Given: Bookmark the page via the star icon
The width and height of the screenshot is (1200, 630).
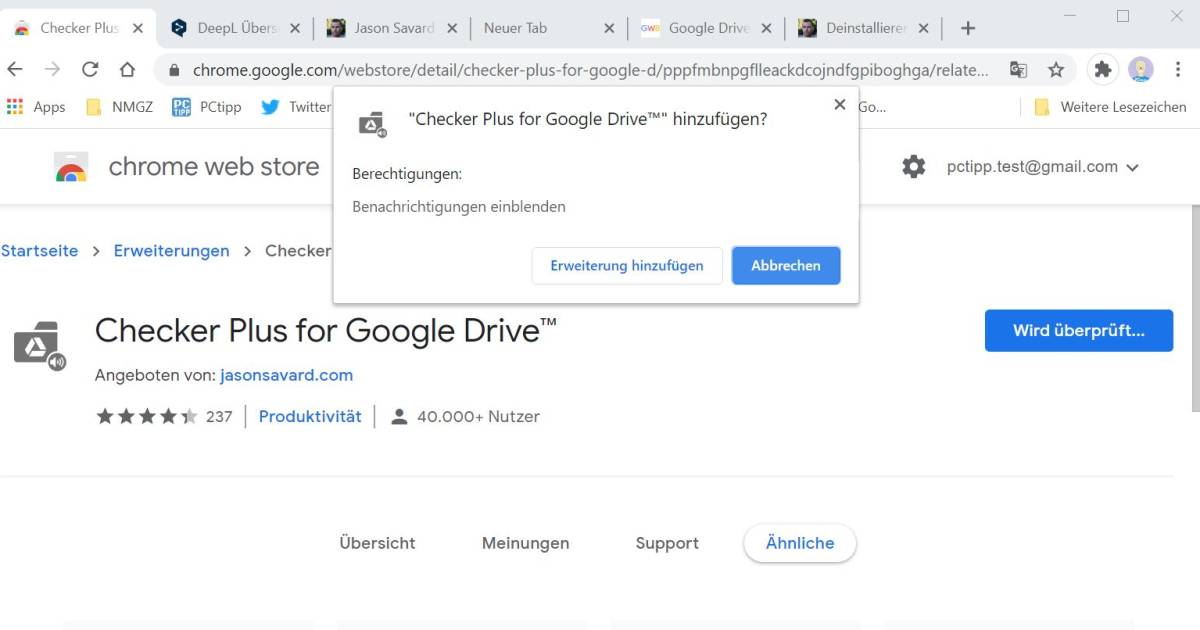Looking at the screenshot, I should [1056, 70].
